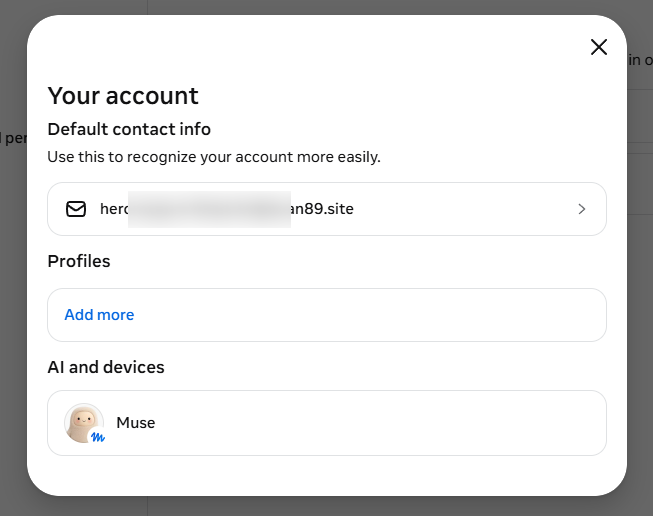653x516 pixels.
Task: Expand the email row chevron arrow
Action: coord(582,209)
